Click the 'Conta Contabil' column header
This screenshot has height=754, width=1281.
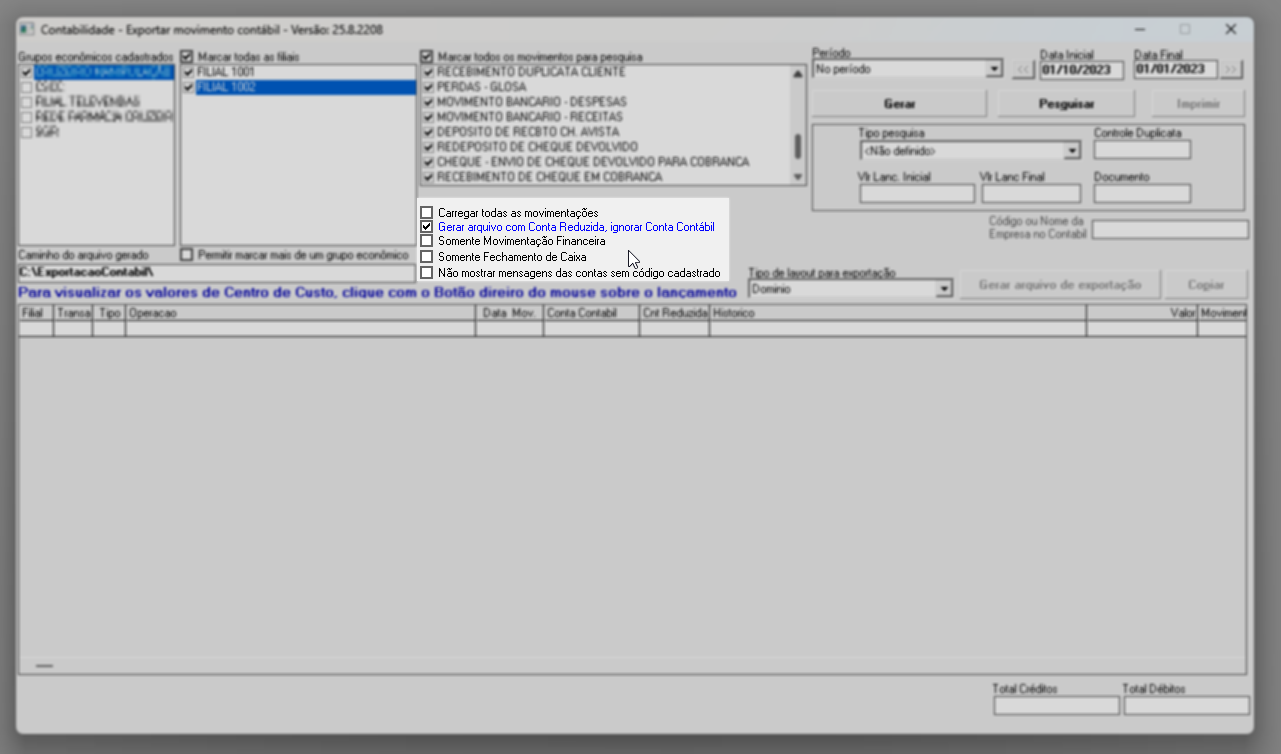click(x=592, y=313)
